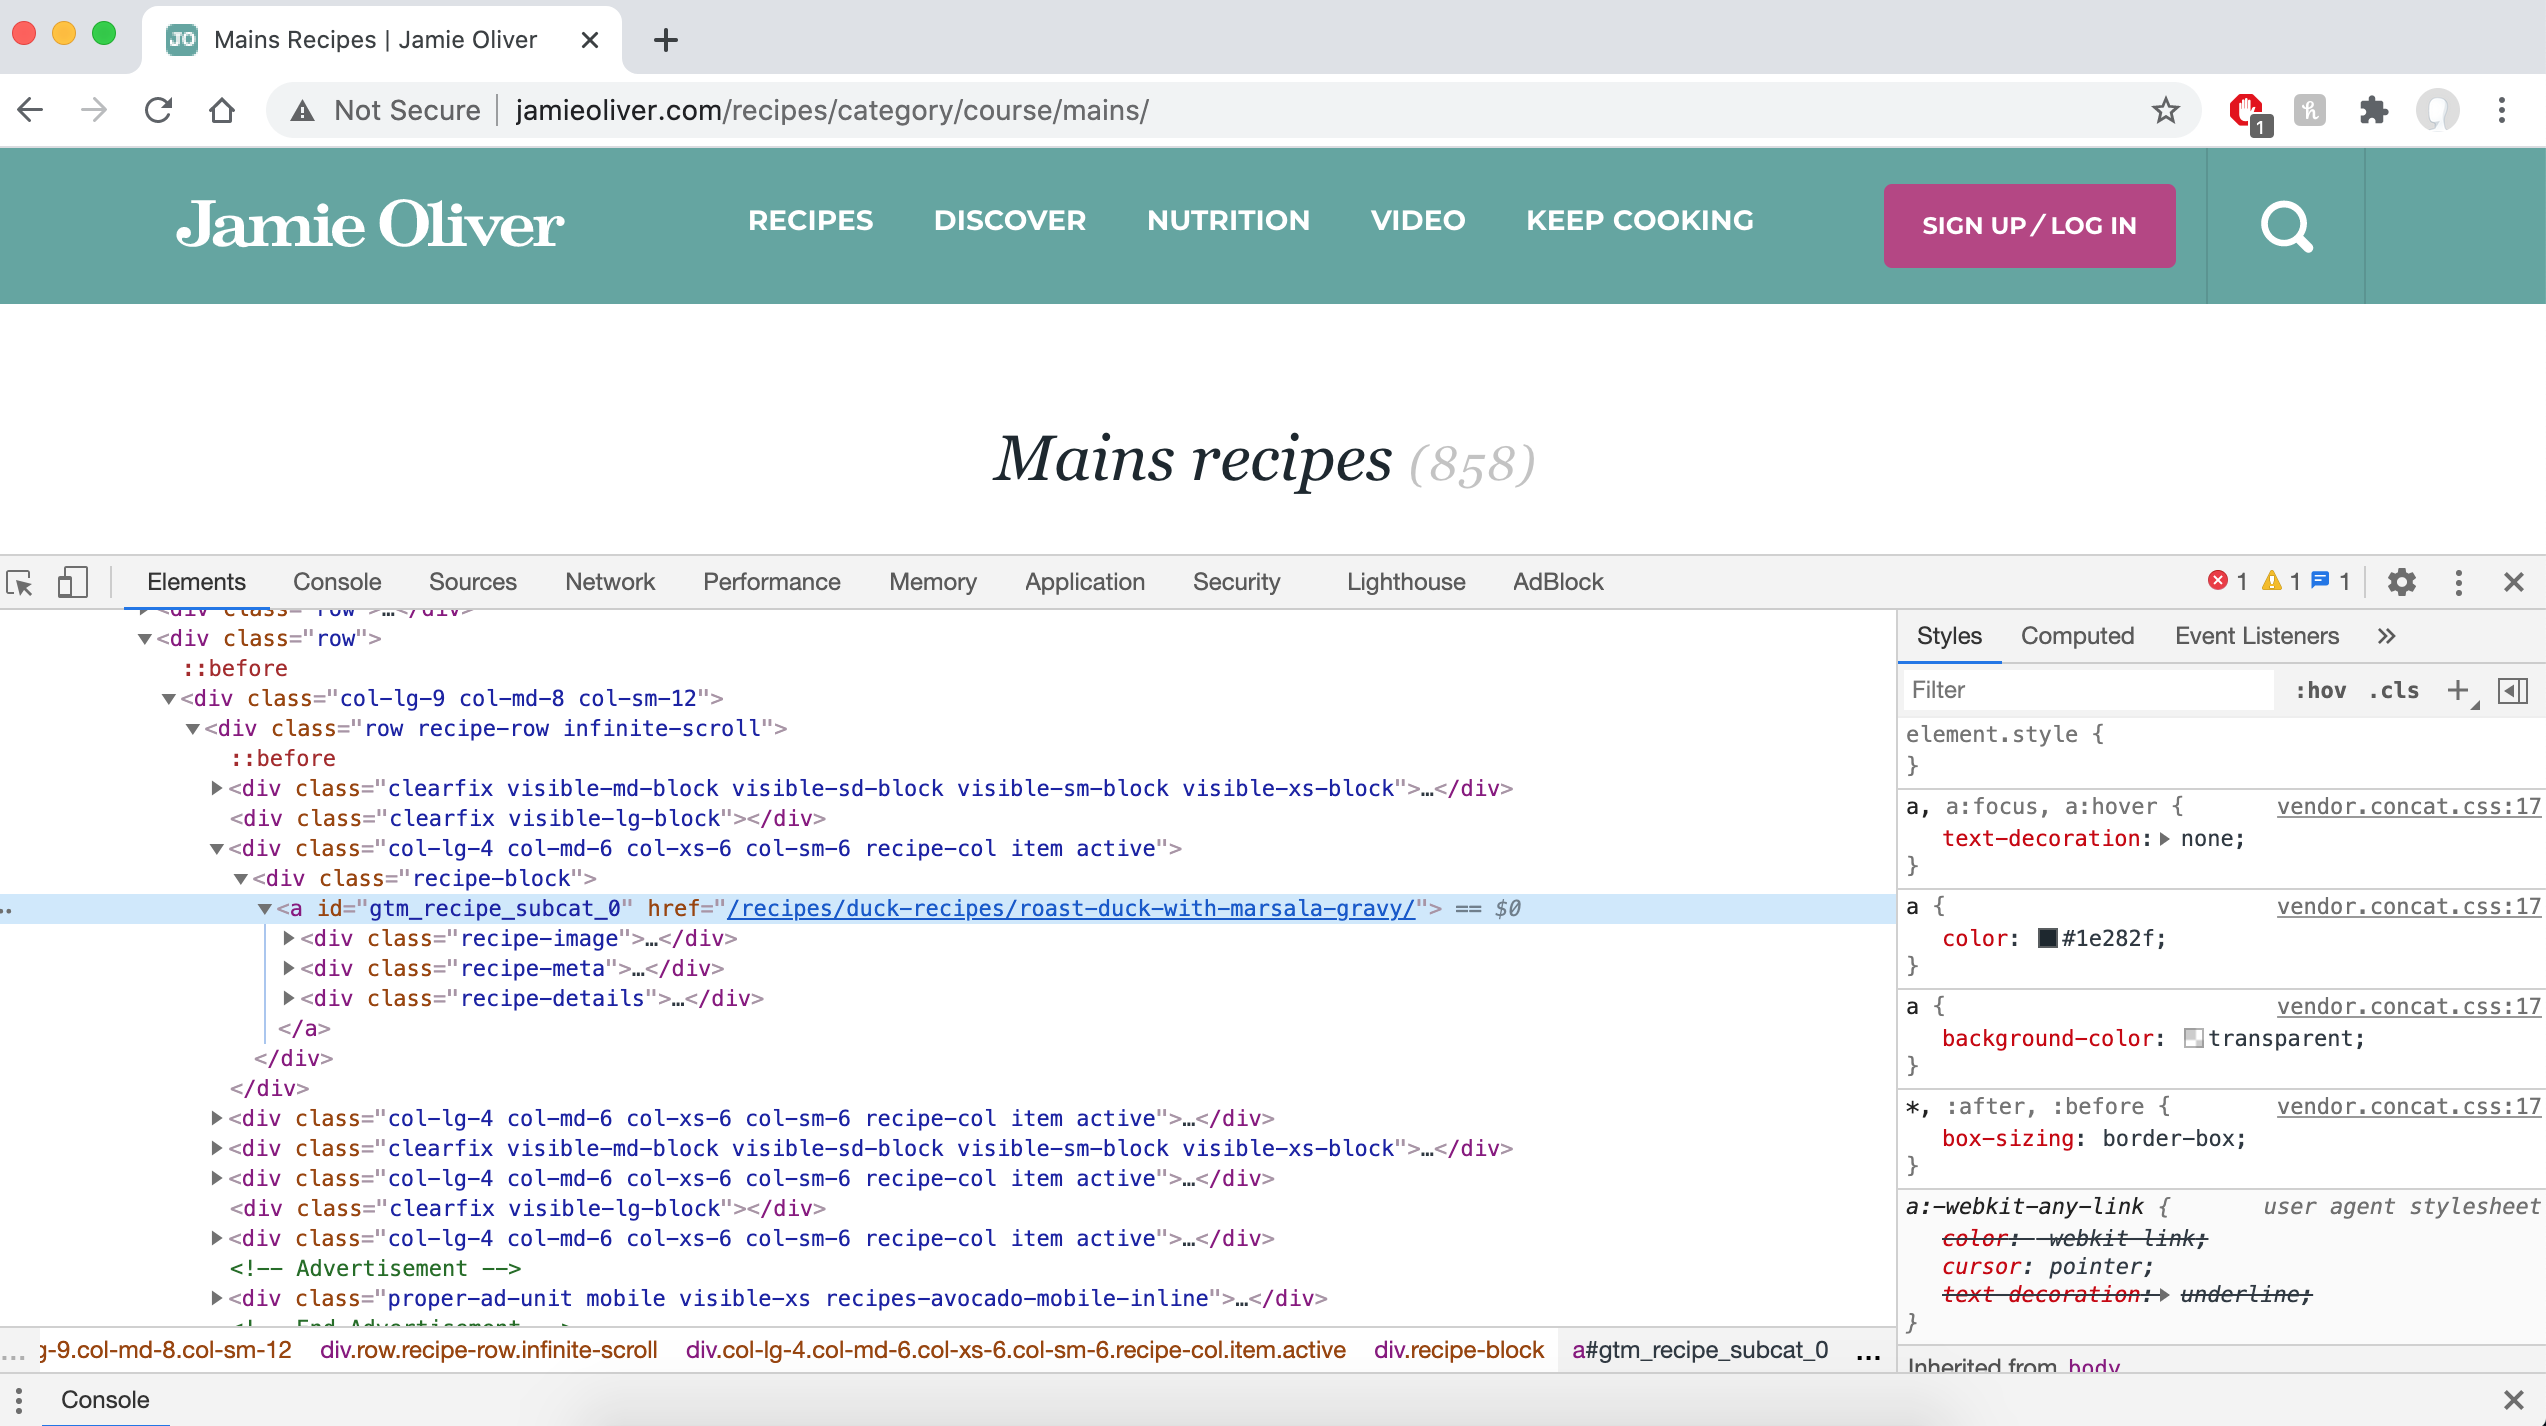Click the browser back arrow
The width and height of the screenshot is (2546, 1426).
(x=31, y=110)
